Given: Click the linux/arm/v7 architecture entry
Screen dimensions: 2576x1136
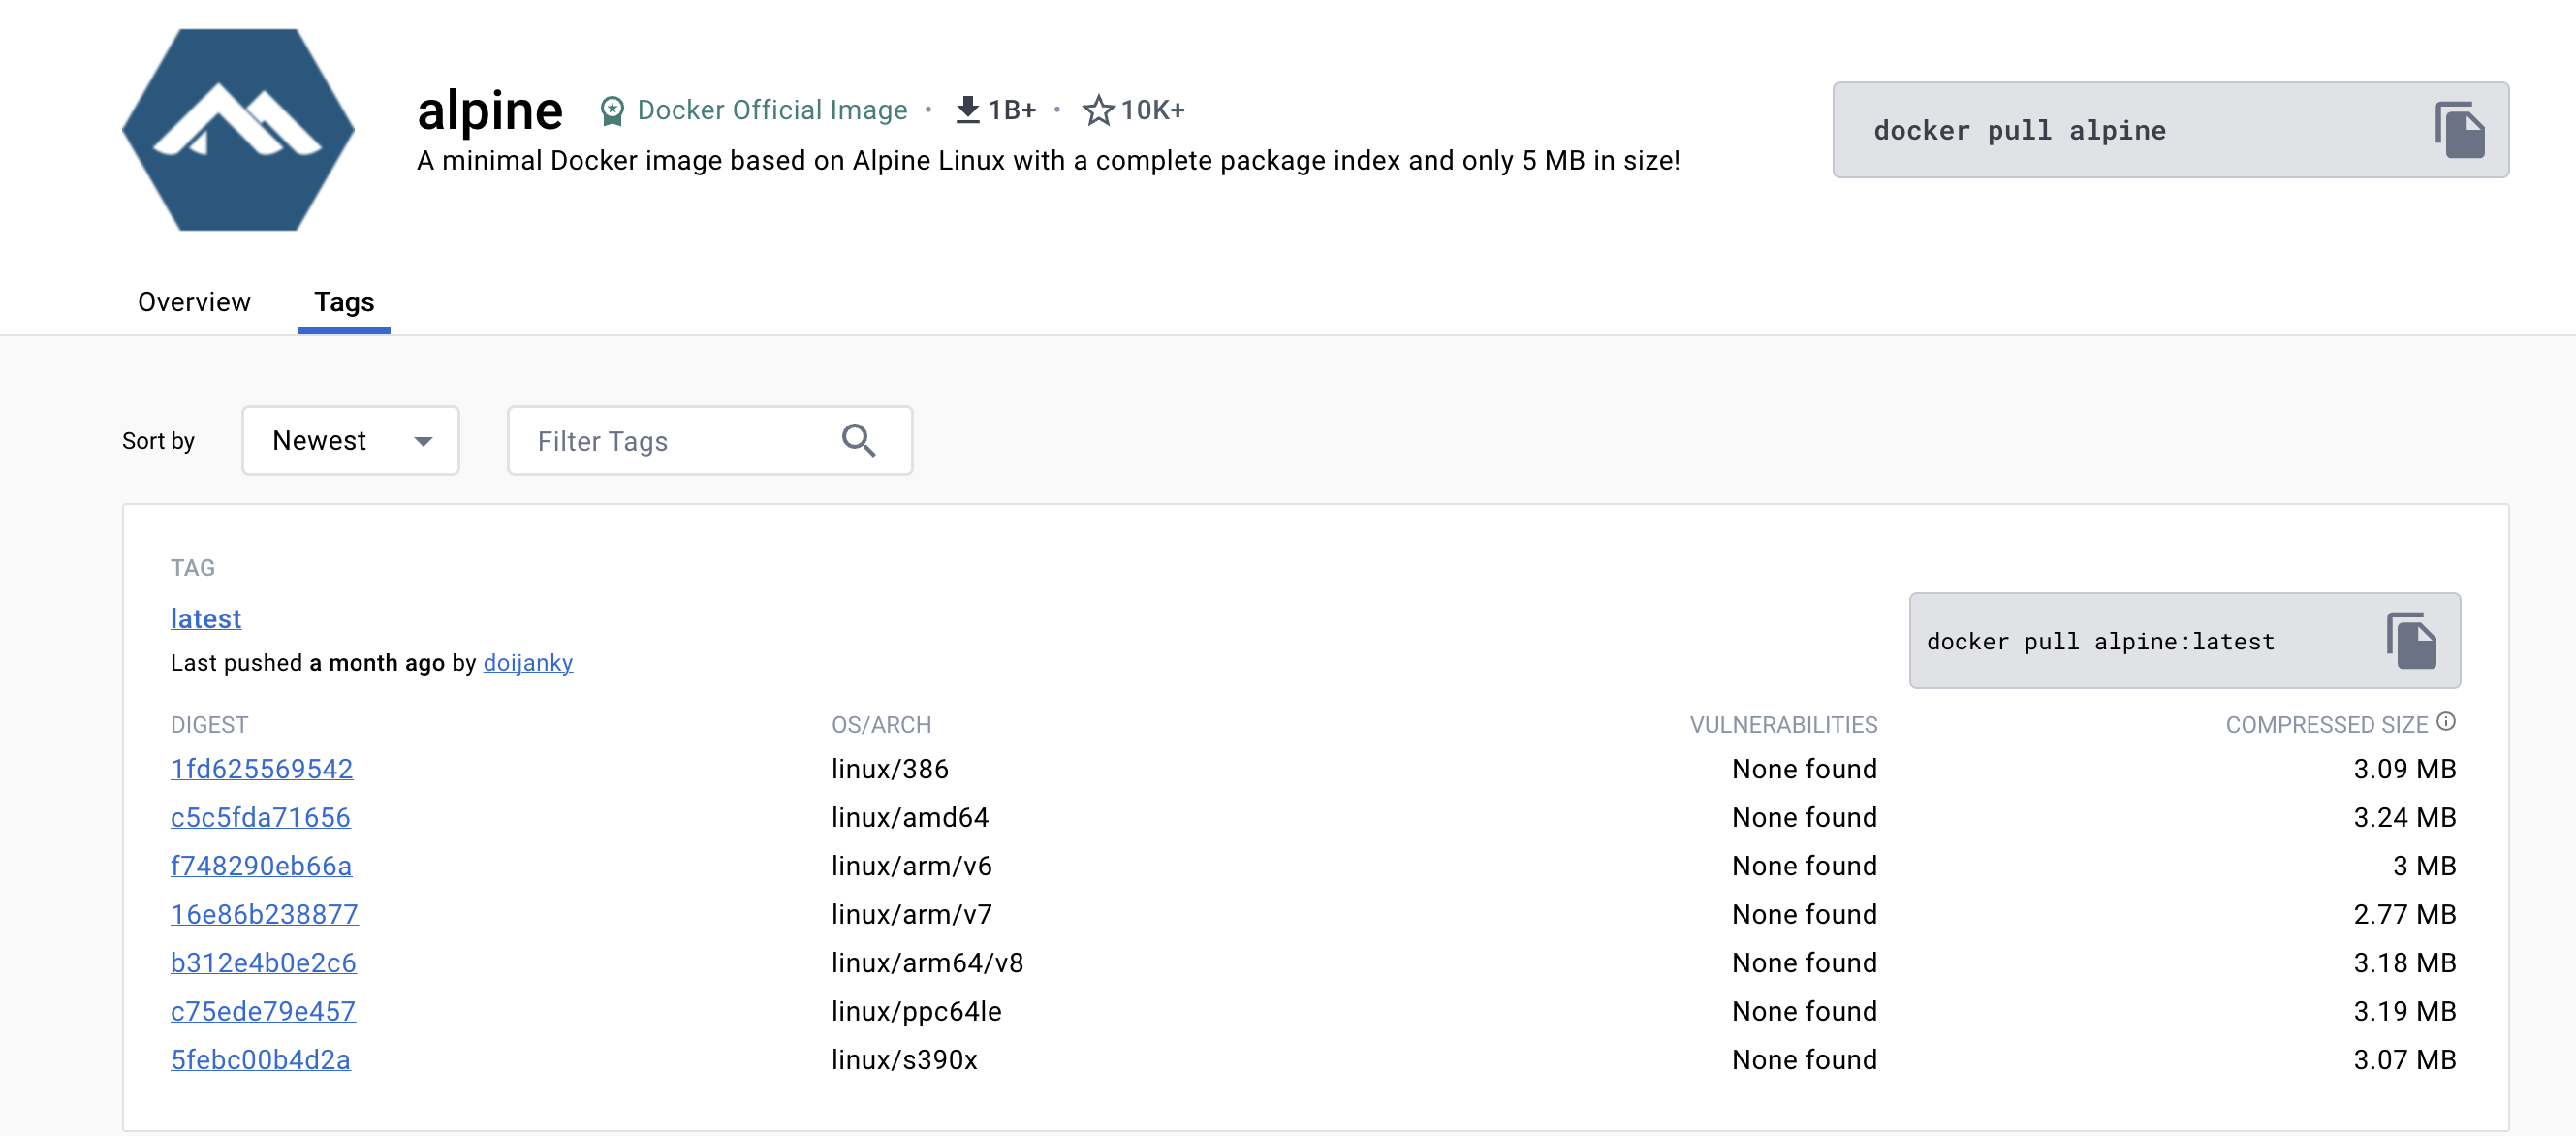Looking at the screenshot, I should pyautogui.click(x=912, y=914).
